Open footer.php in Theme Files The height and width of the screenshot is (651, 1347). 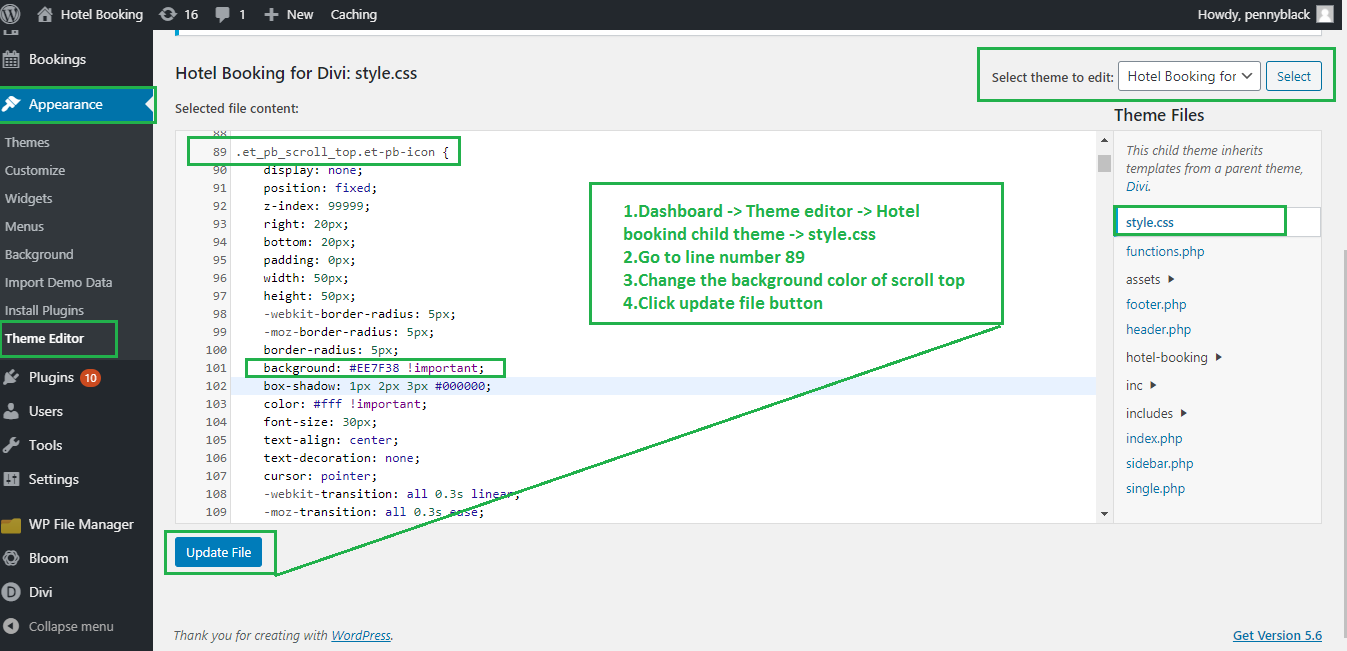click(1156, 304)
